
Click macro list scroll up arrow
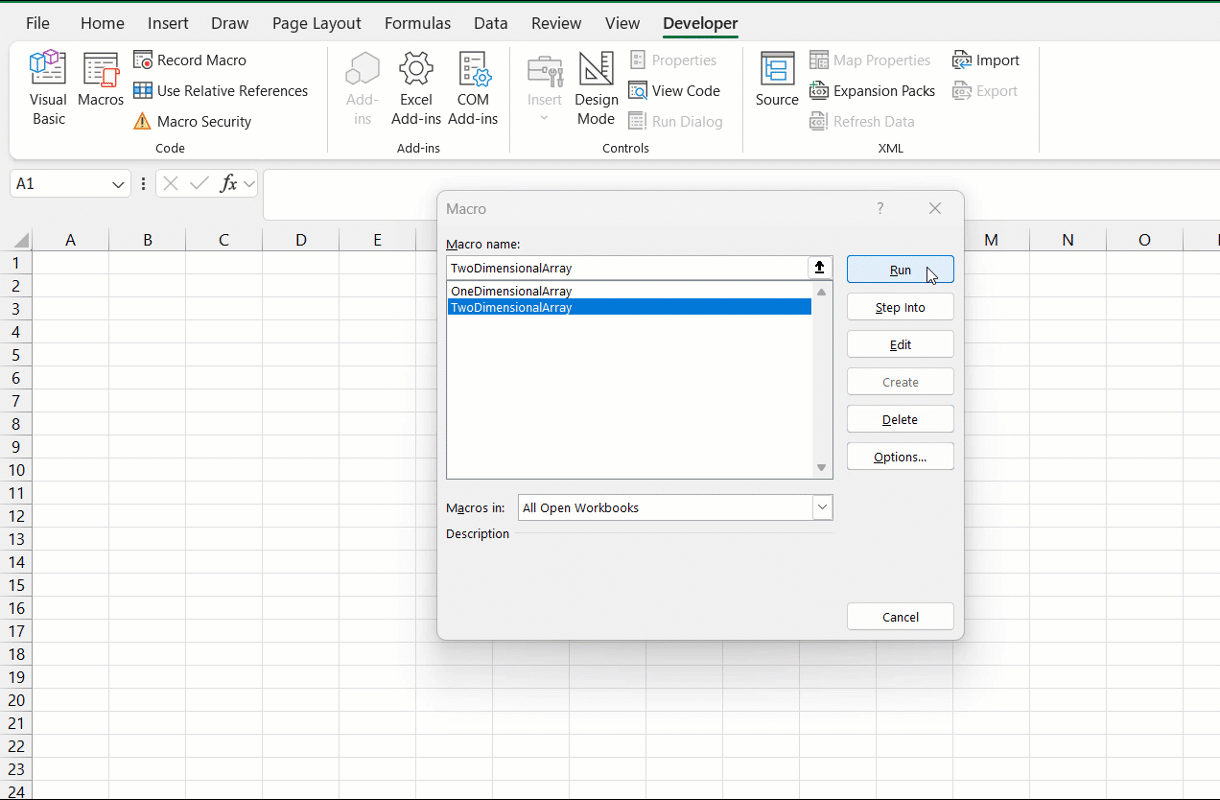(822, 292)
